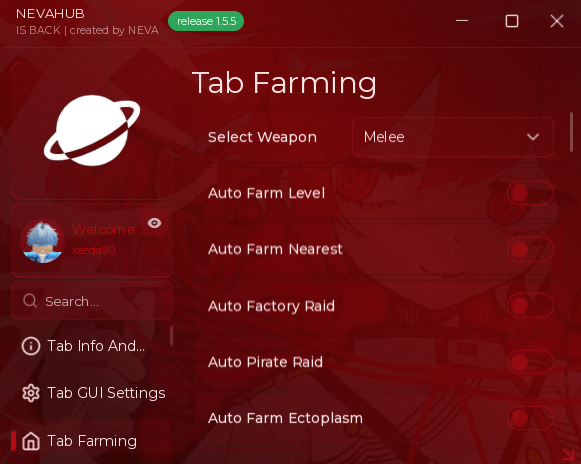581x464 pixels.
Task: Turn on Auto Farm Nearest
Action: click(x=530, y=249)
